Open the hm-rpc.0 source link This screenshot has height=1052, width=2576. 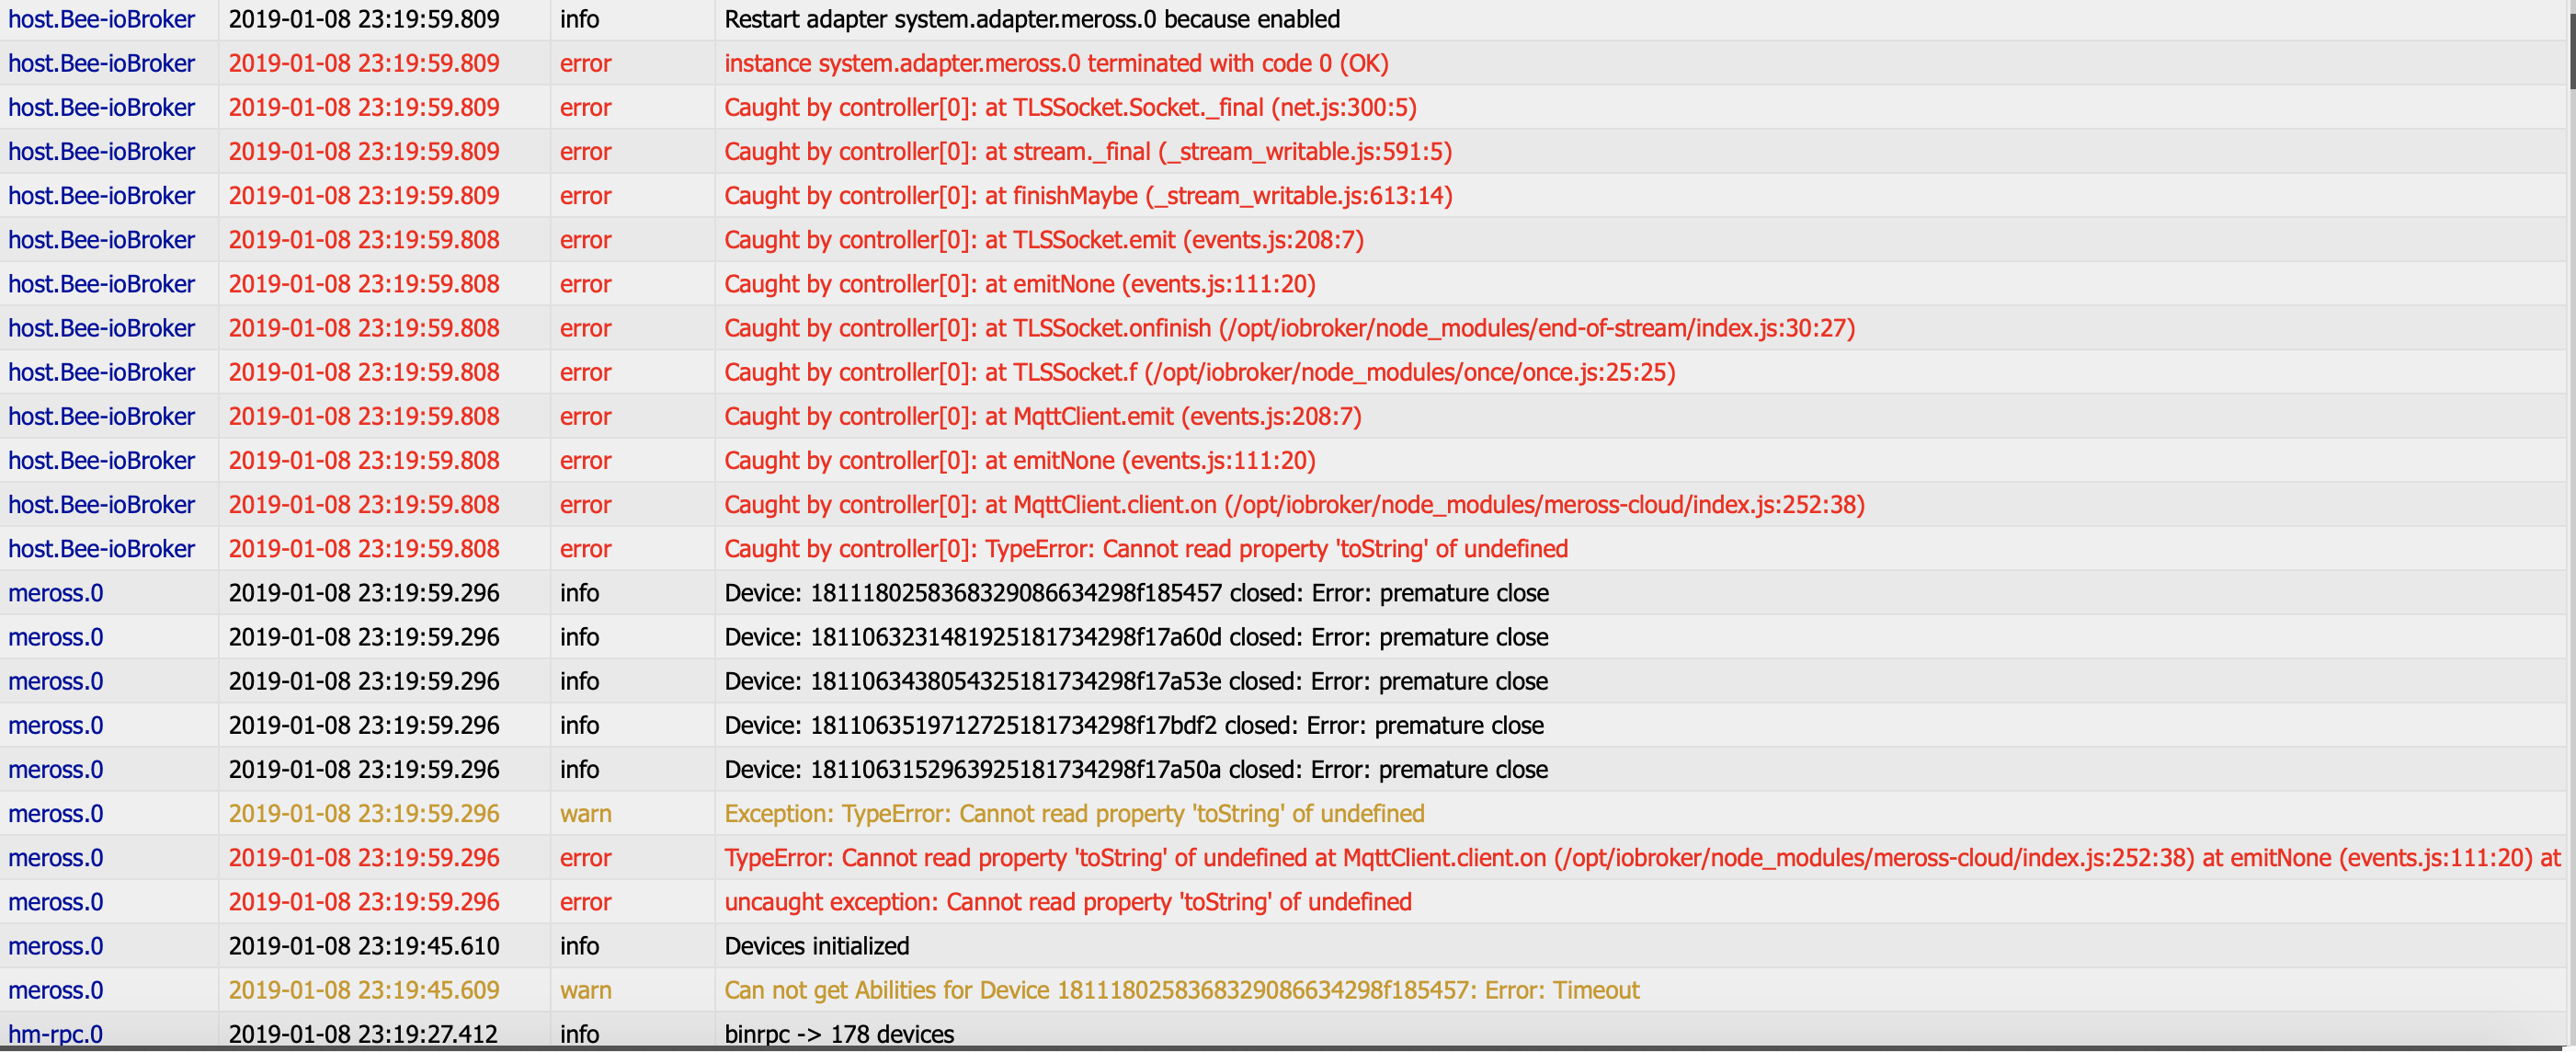tap(55, 1033)
